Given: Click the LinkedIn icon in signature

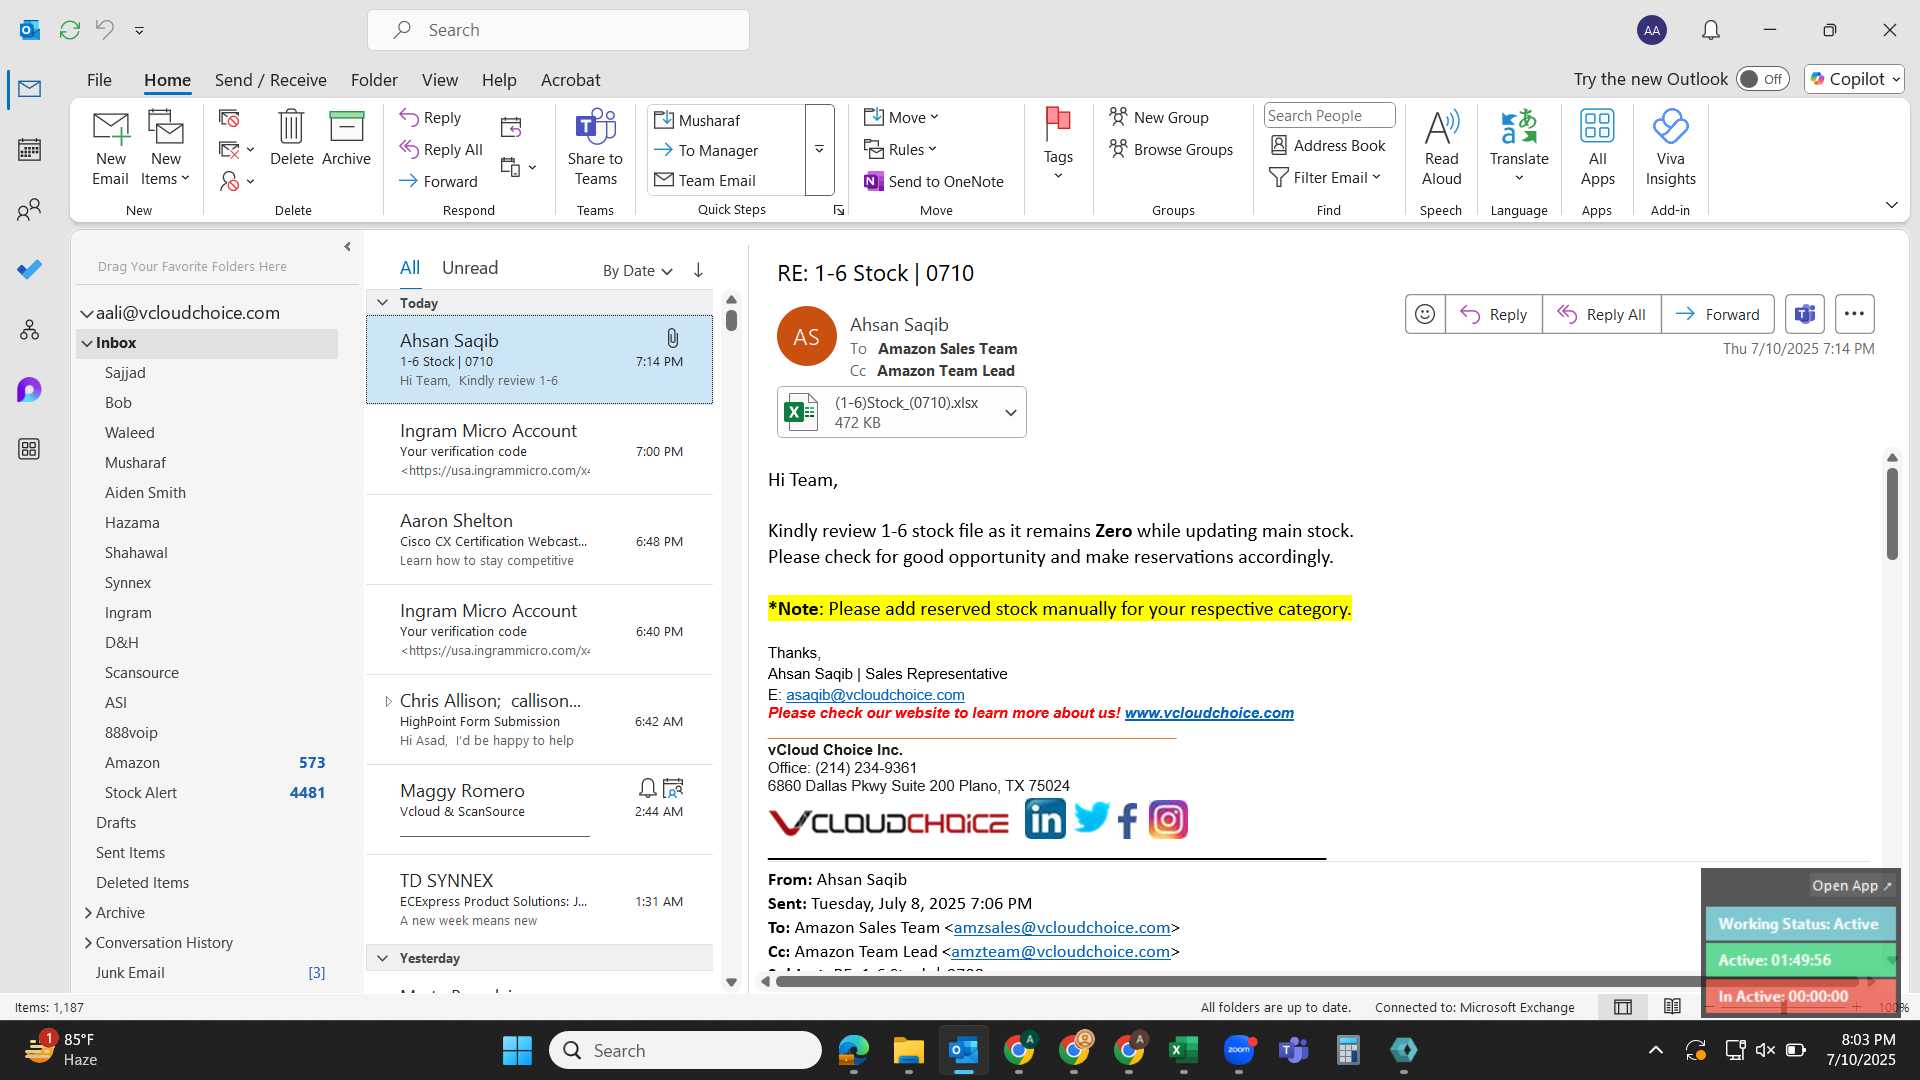Looking at the screenshot, I should (1045, 820).
